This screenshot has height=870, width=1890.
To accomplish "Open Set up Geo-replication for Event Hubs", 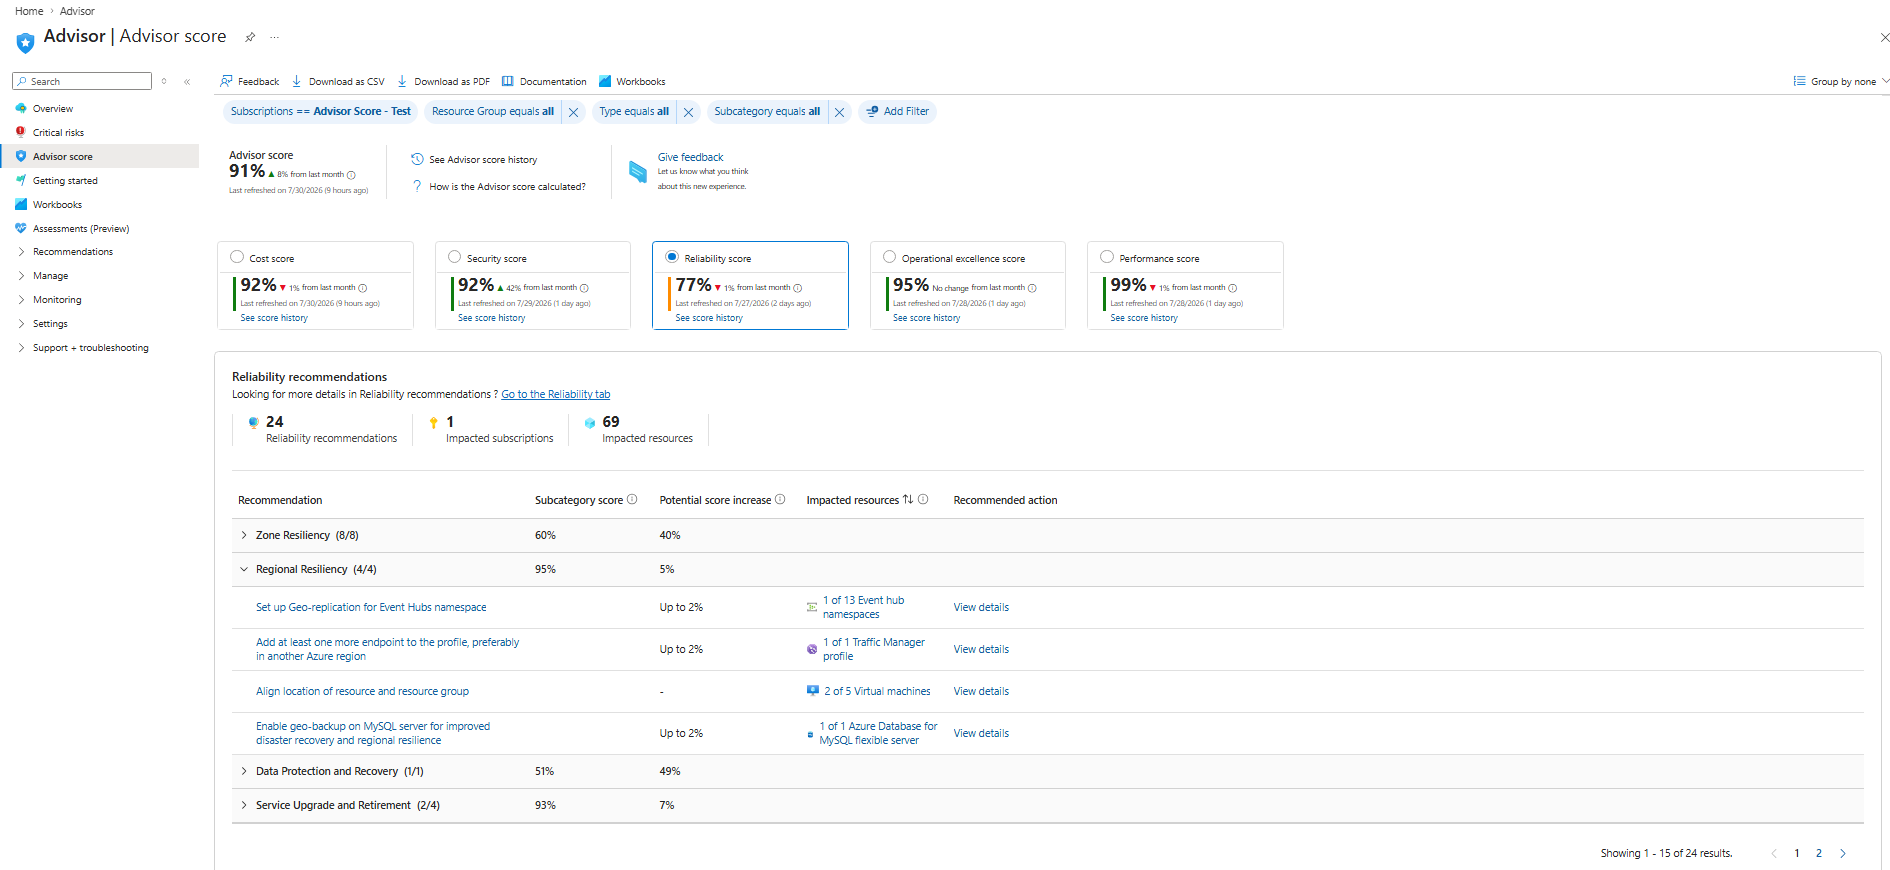I will click(x=371, y=608).
